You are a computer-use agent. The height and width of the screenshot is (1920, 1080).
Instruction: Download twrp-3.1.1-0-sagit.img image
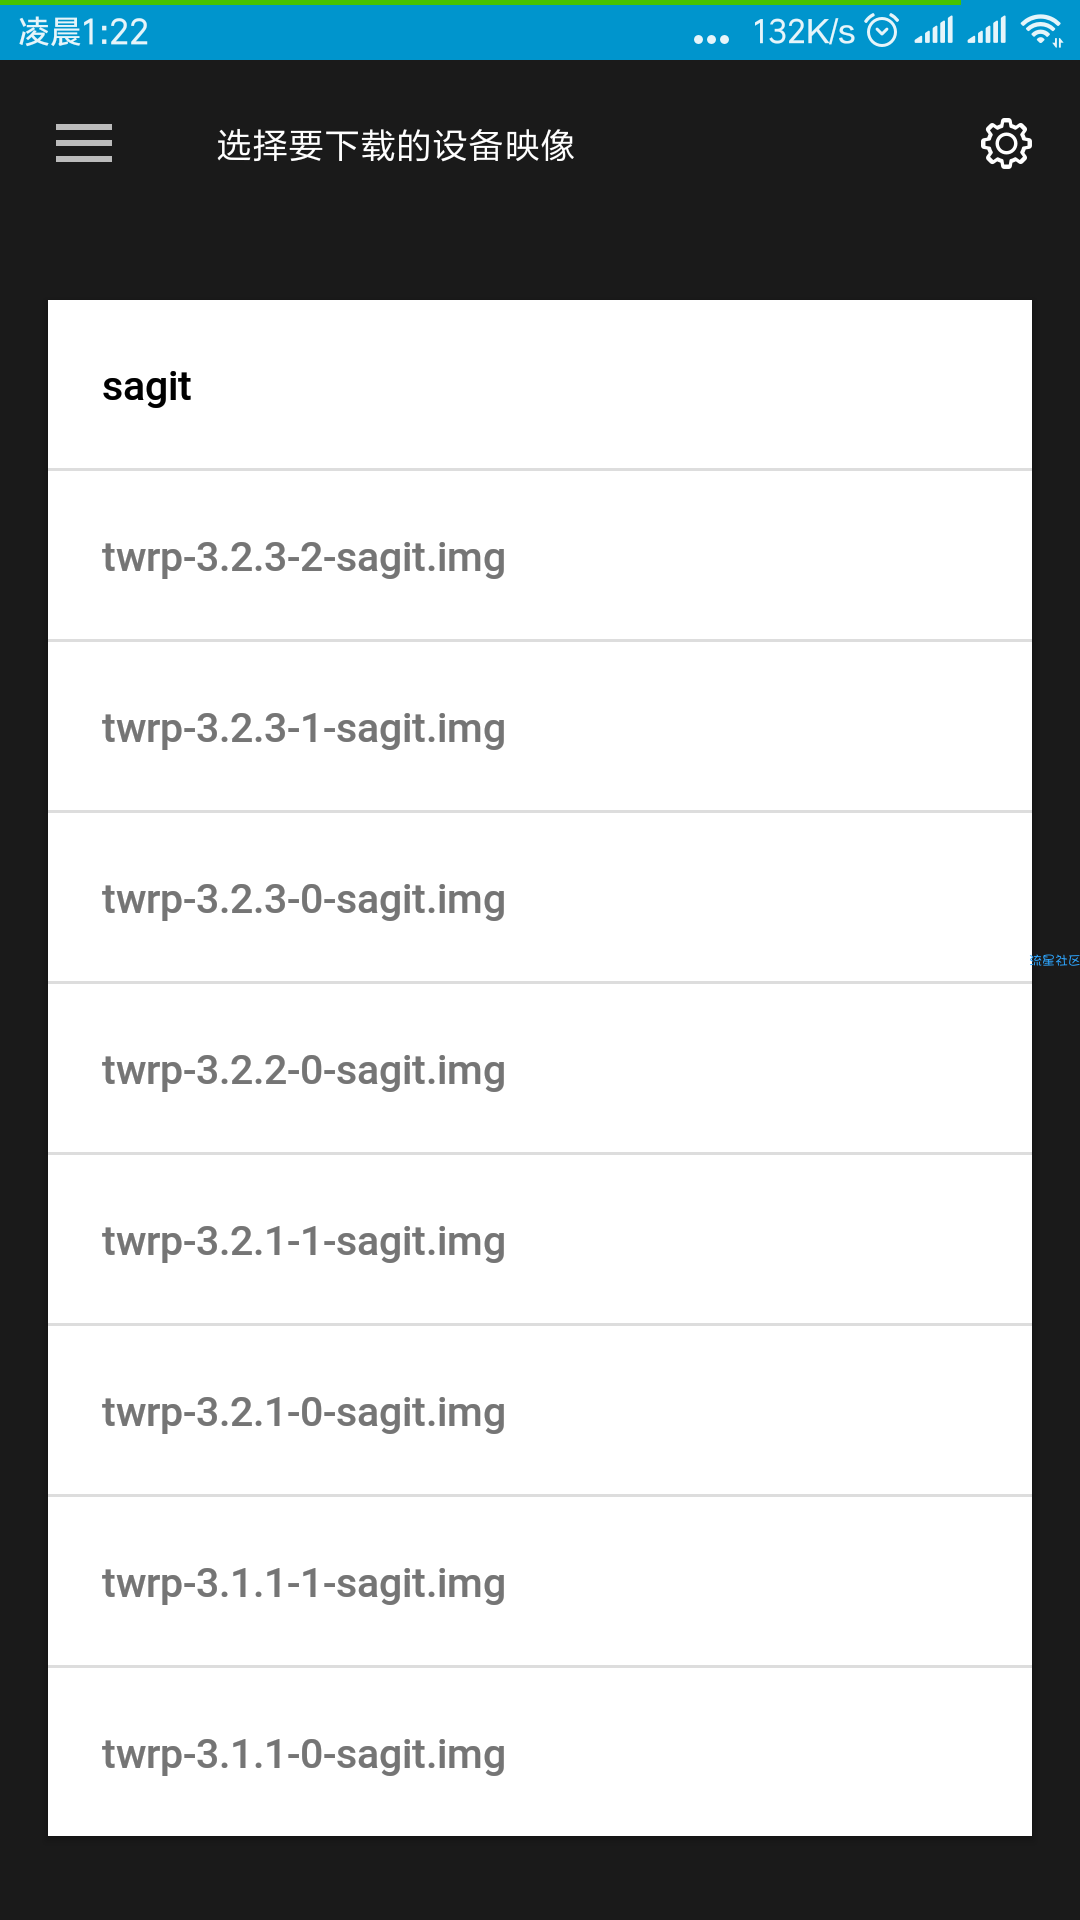click(x=540, y=1752)
